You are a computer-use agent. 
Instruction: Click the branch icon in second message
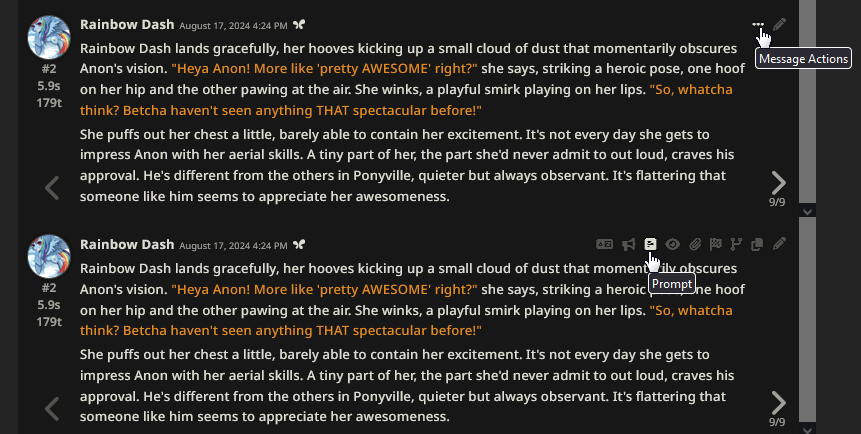738,243
